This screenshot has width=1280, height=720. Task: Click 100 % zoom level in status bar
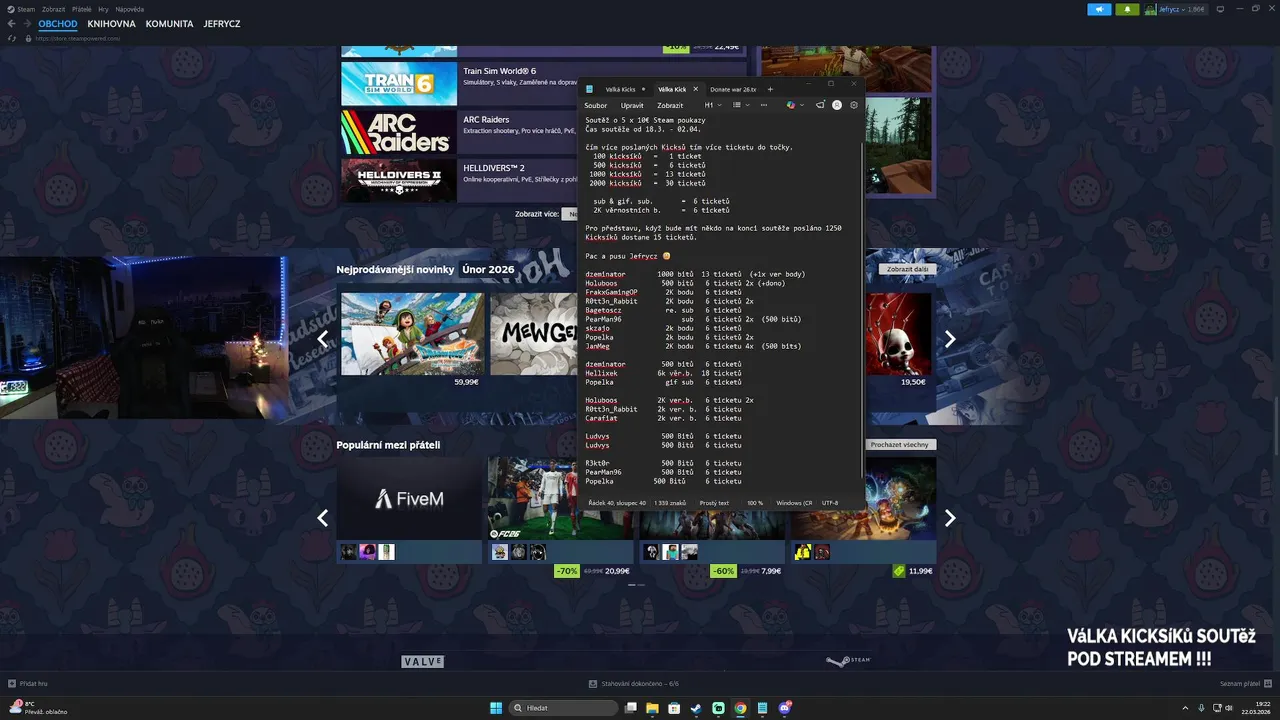755,503
